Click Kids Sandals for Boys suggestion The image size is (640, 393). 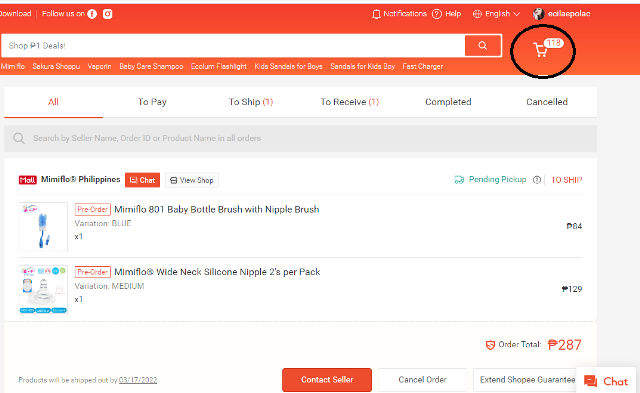289,67
